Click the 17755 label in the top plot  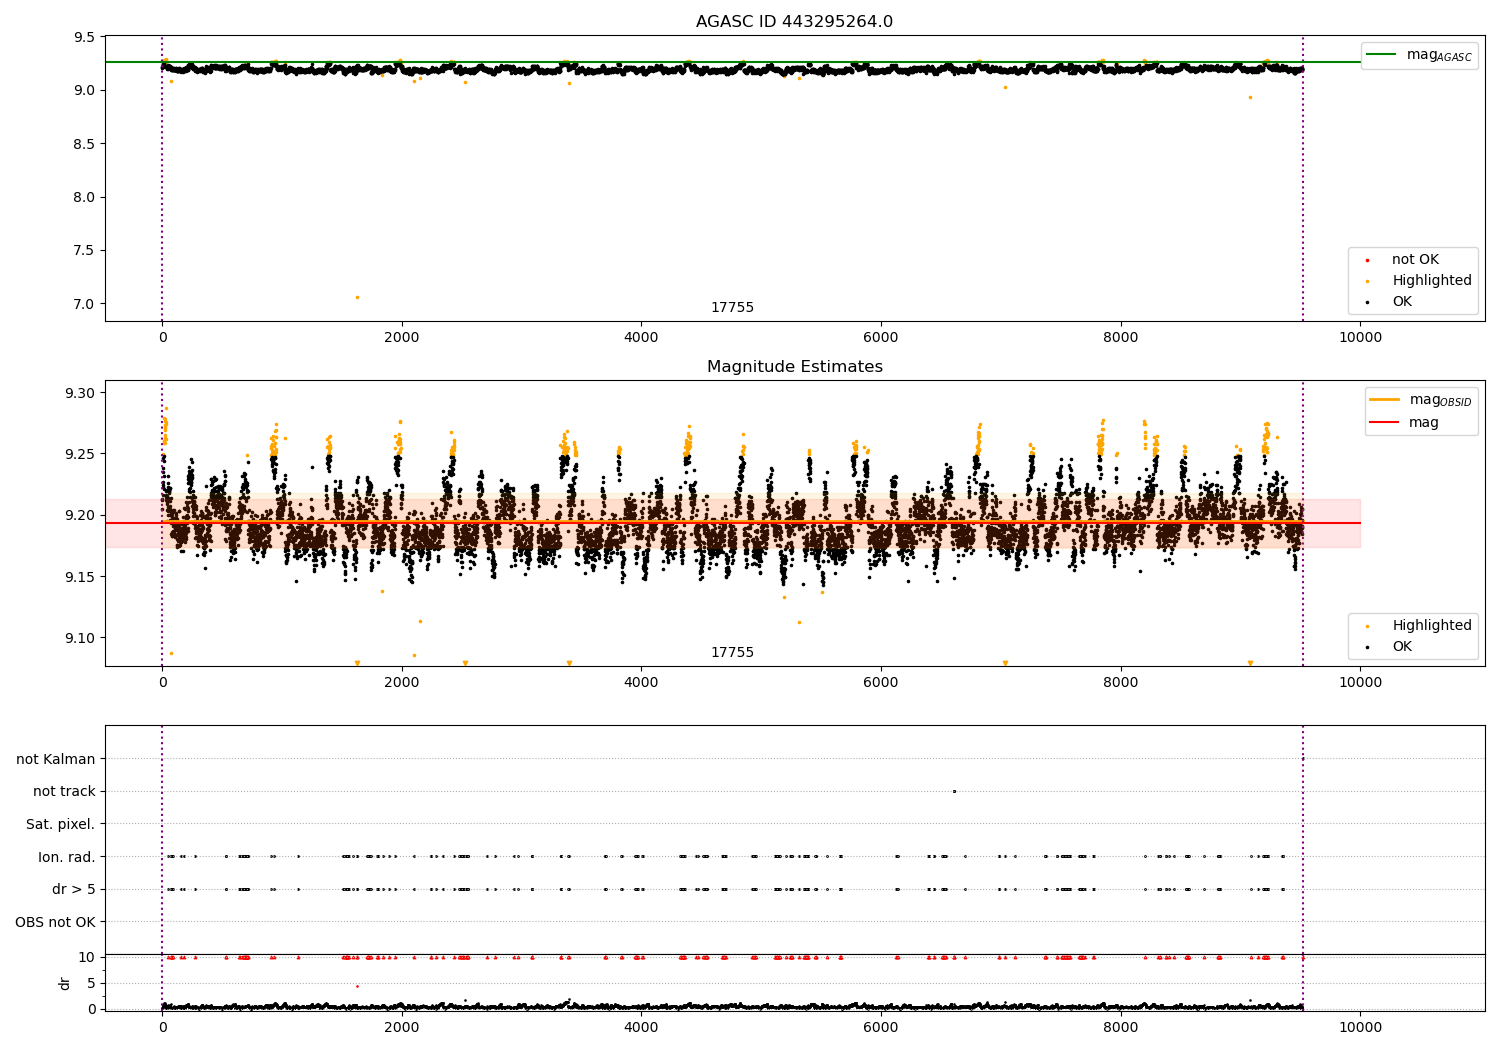[x=732, y=308]
